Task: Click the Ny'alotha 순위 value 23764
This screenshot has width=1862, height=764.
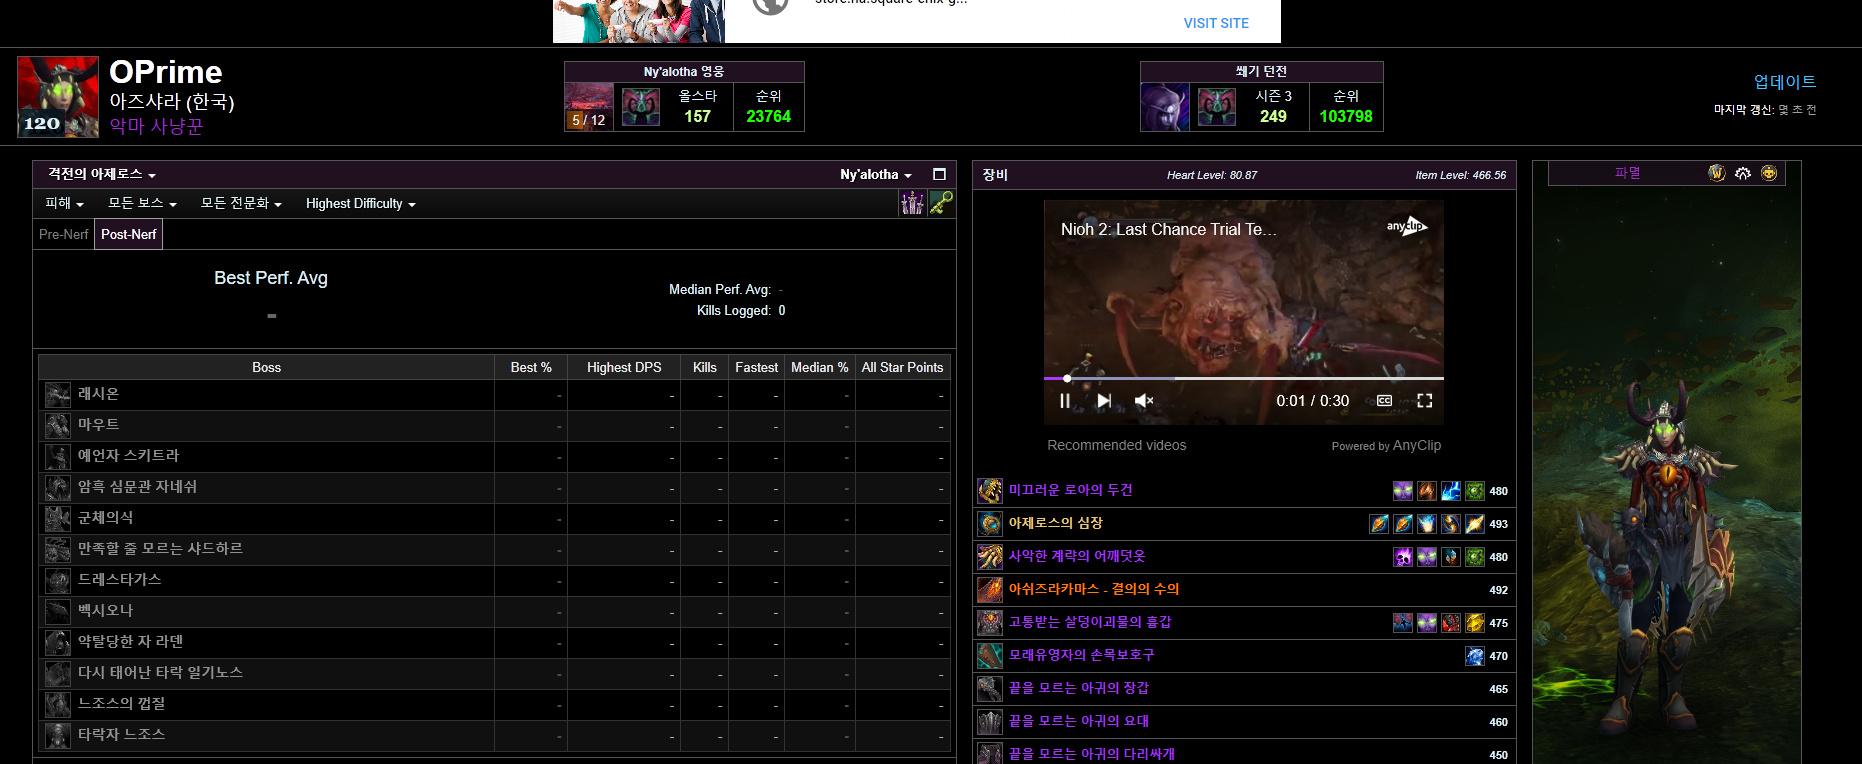Action: tap(768, 116)
